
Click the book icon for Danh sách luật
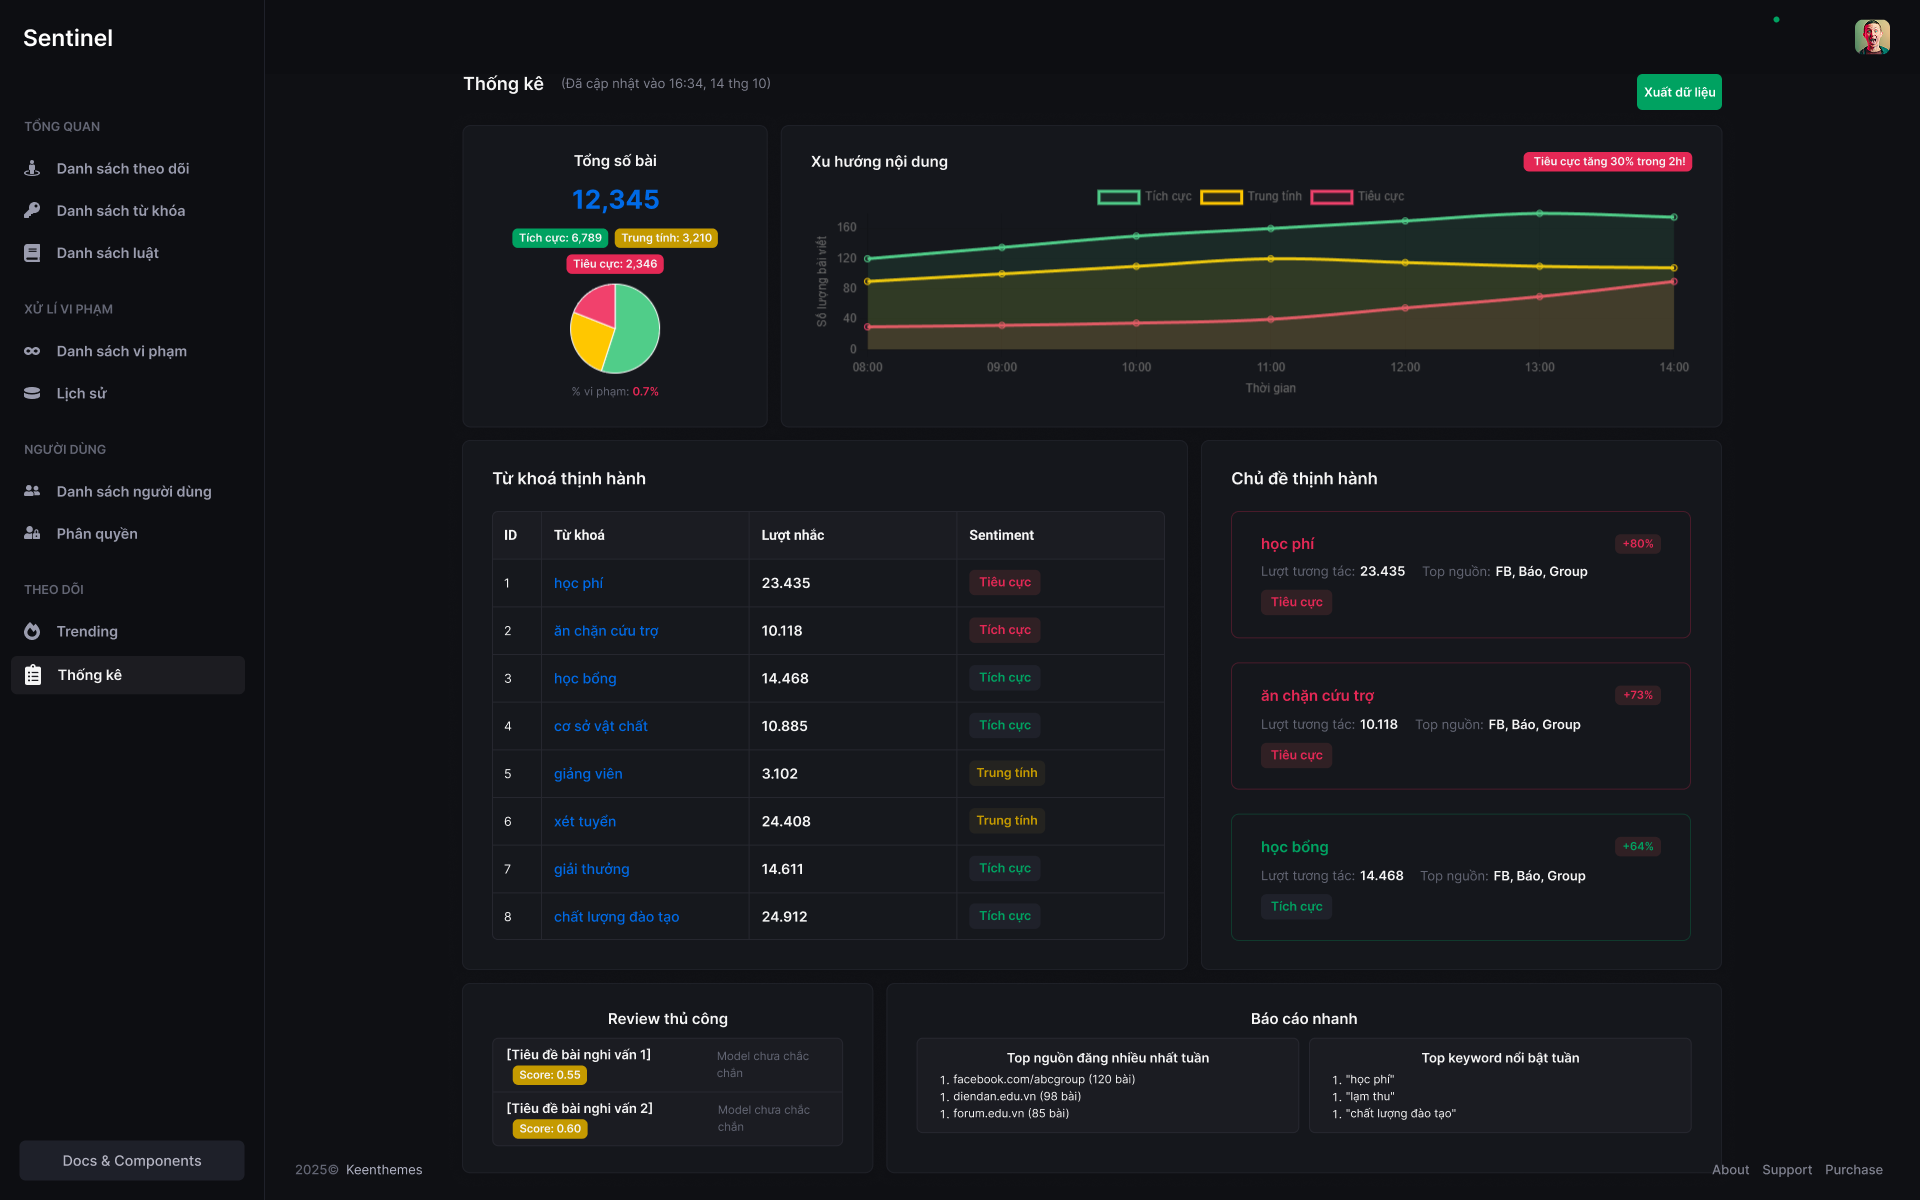[32, 253]
